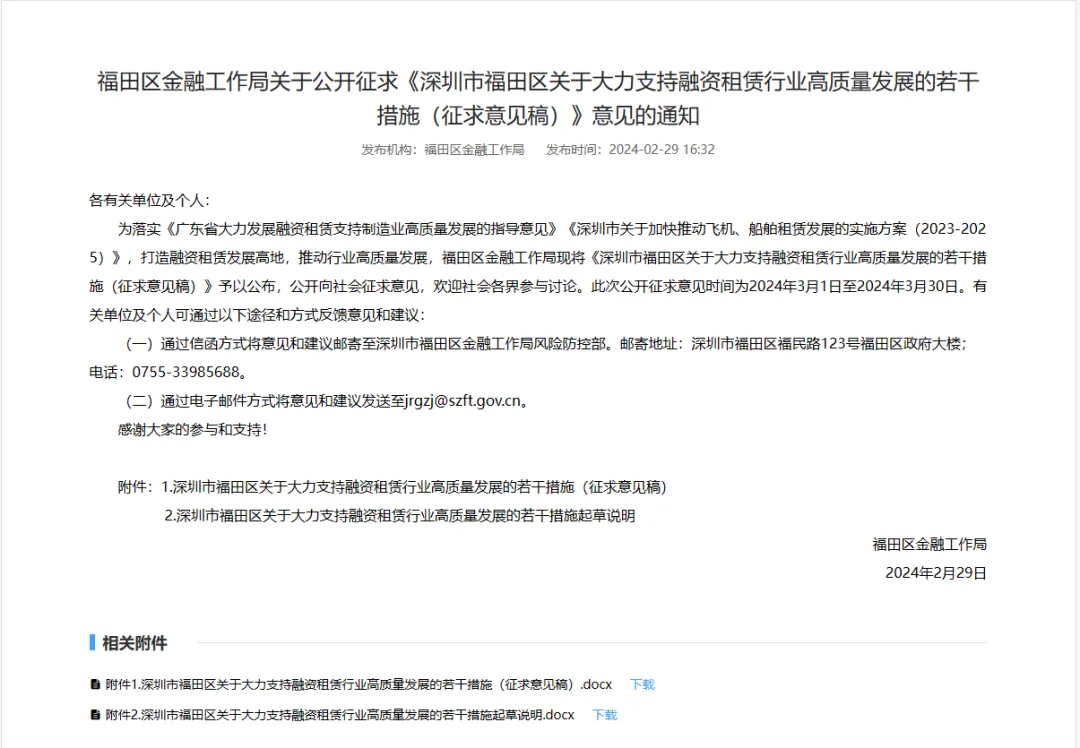Click the signature line 福田区金融工作局
Image resolution: width=1080 pixels, height=748 pixels.
(928, 544)
